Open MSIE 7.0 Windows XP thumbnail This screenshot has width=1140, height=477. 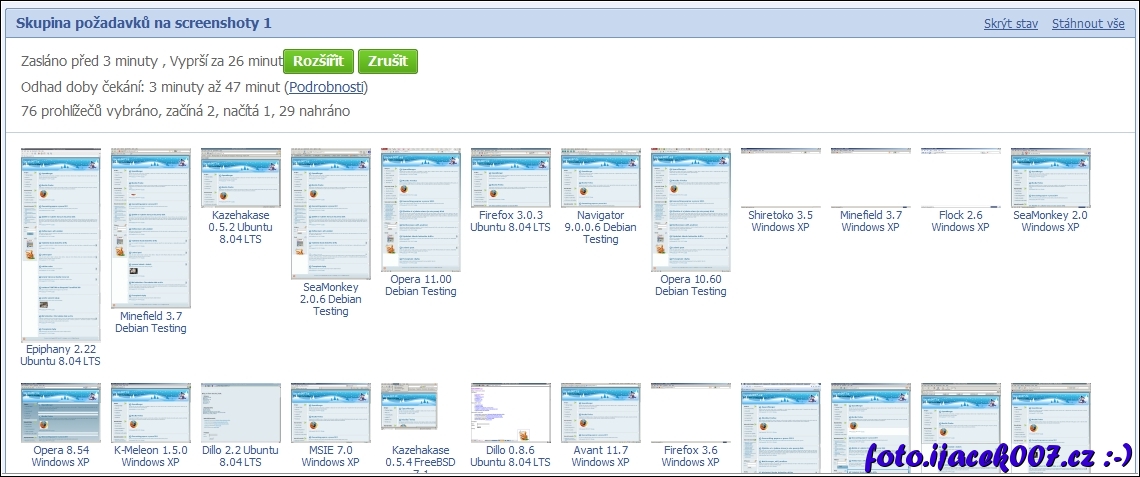[x=330, y=412]
